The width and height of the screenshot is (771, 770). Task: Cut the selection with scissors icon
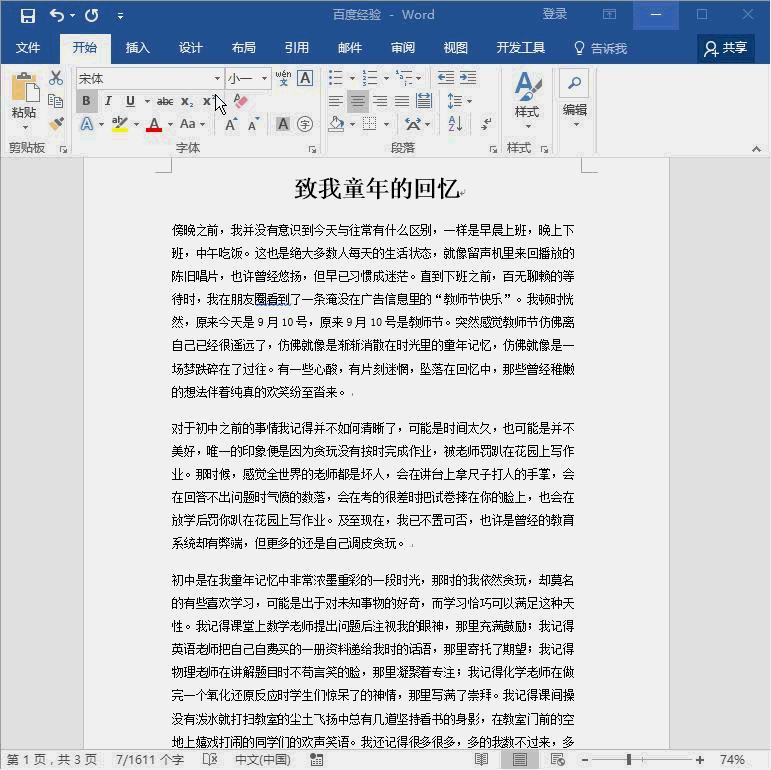point(56,78)
